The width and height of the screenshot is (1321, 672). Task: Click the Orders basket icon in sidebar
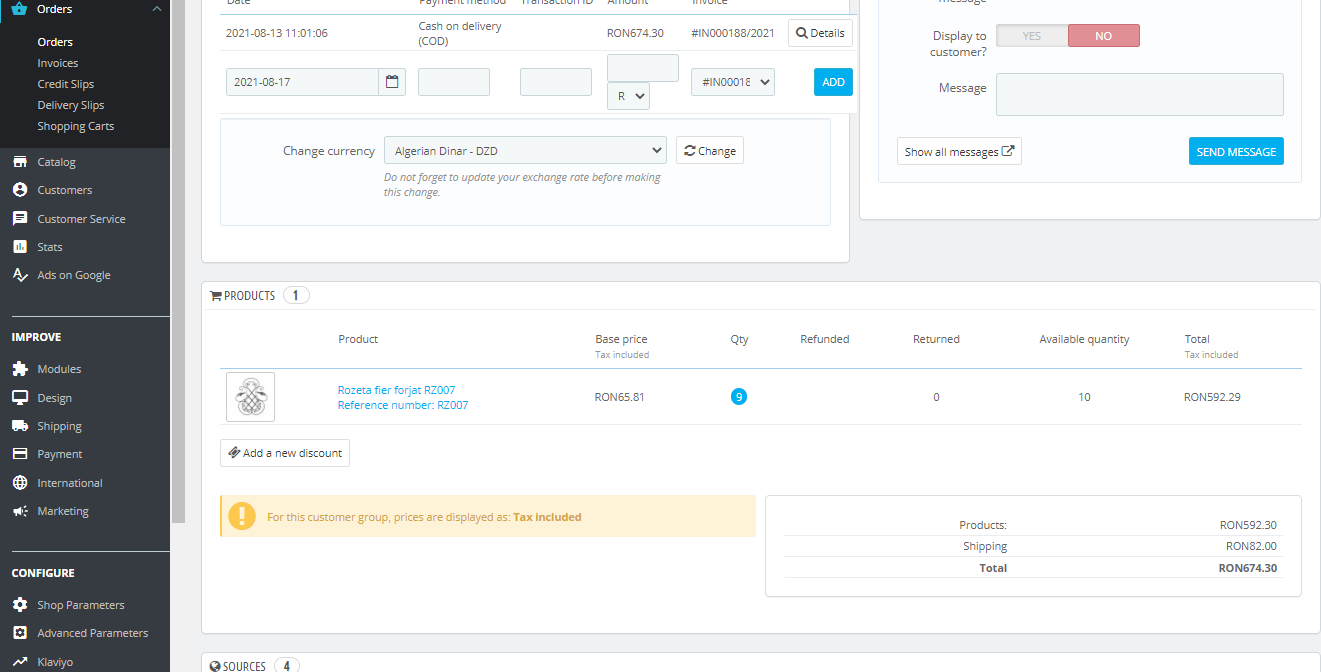click(19, 9)
